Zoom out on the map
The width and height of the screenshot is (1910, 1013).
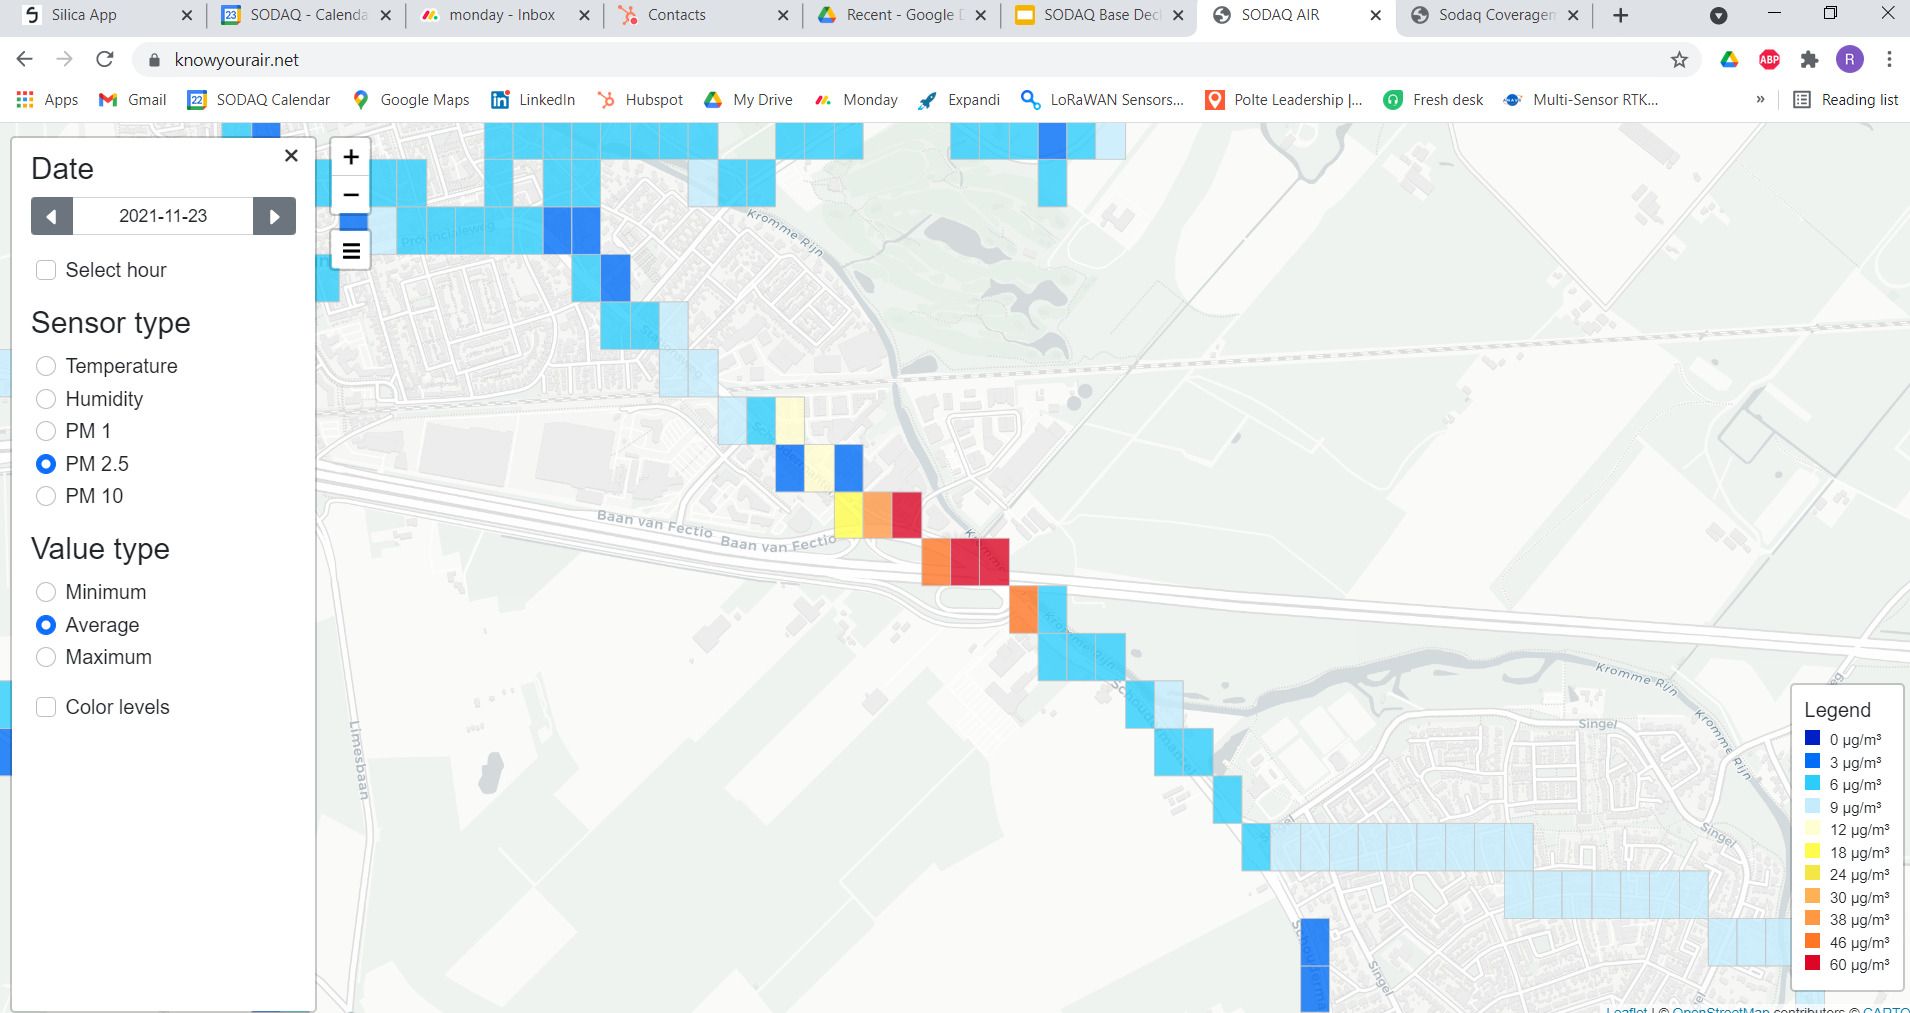[x=351, y=194]
